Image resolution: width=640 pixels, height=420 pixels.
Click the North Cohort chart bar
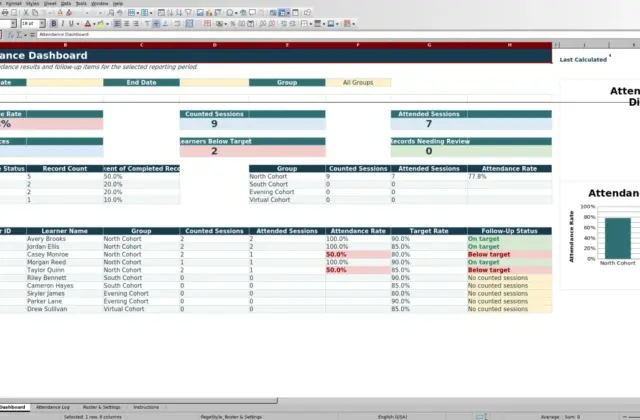[x=618, y=238]
